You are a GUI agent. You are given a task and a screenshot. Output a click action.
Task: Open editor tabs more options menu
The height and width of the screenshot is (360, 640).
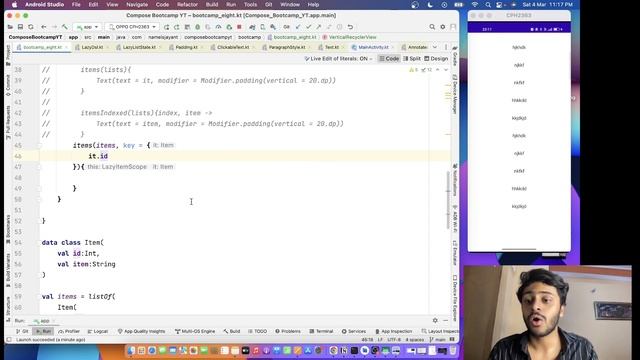click(446, 47)
